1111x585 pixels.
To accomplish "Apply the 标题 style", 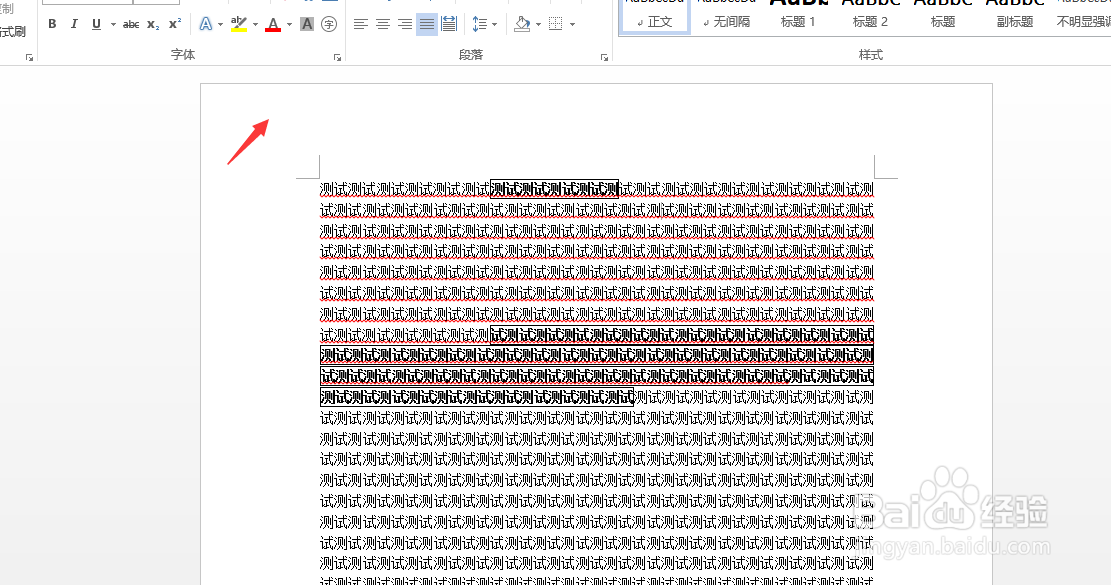I will [x=942, y=16].
